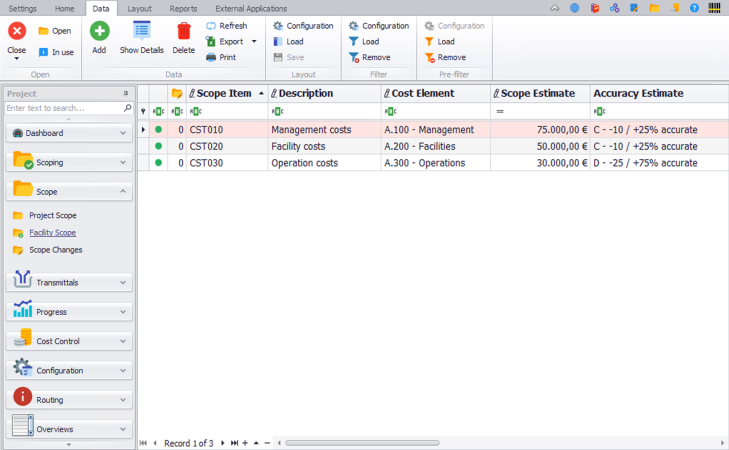Viewport: 729px width, 450px height.
Task: Open Project Scope in sidebar
Action: [x=52, y=215]
